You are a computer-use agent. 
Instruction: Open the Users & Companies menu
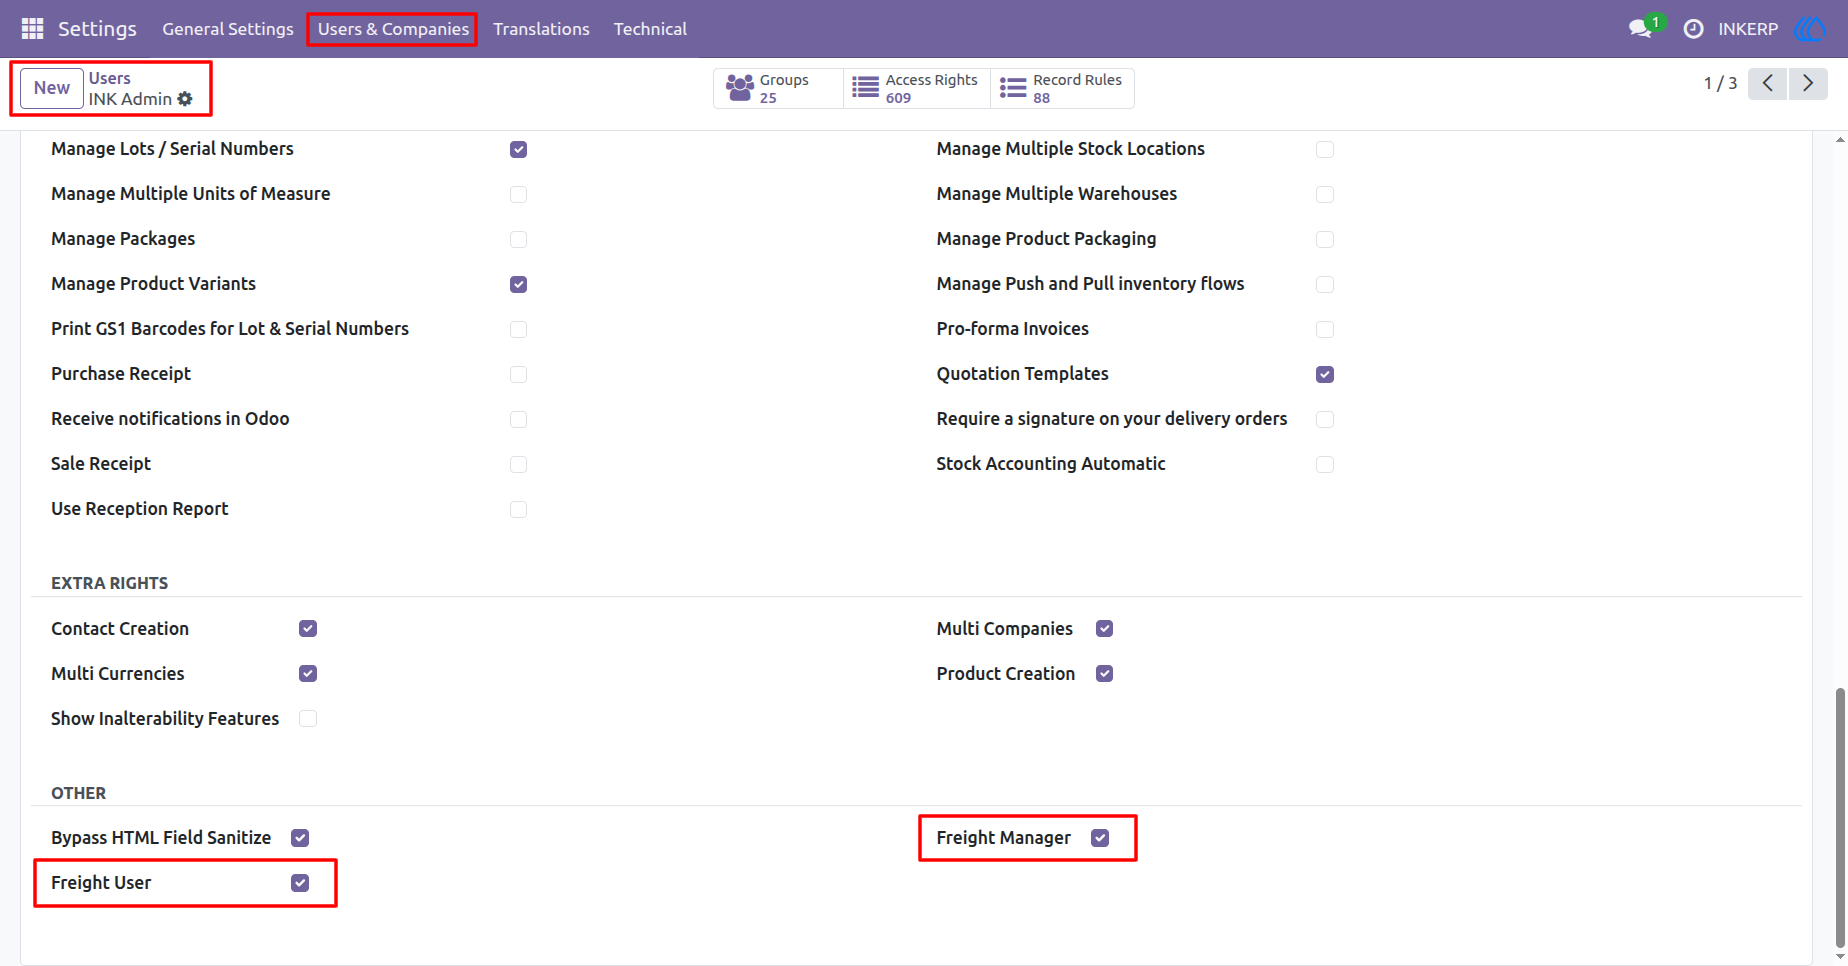click(393, 29)
